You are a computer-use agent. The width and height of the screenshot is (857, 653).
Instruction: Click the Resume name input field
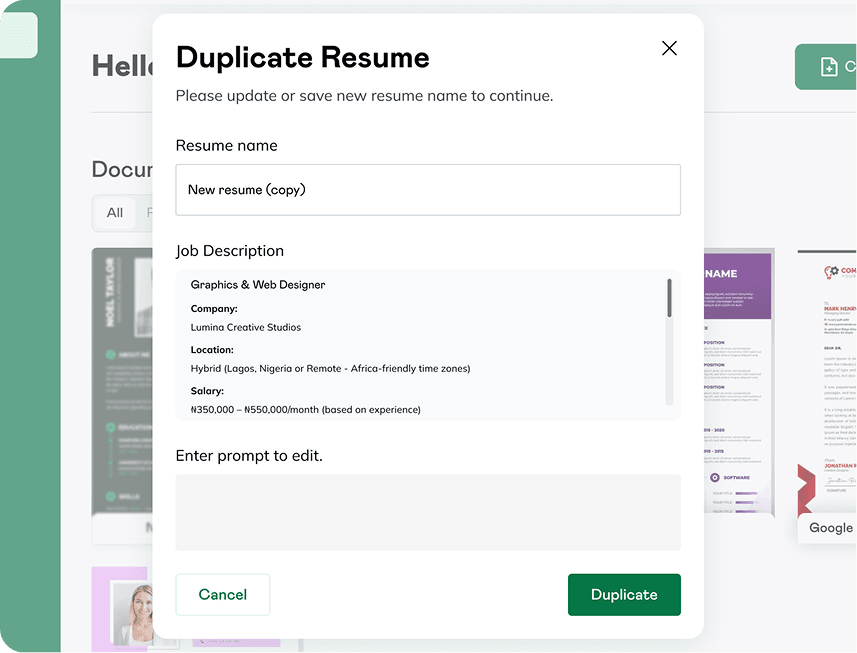click(x=428, y=190)
